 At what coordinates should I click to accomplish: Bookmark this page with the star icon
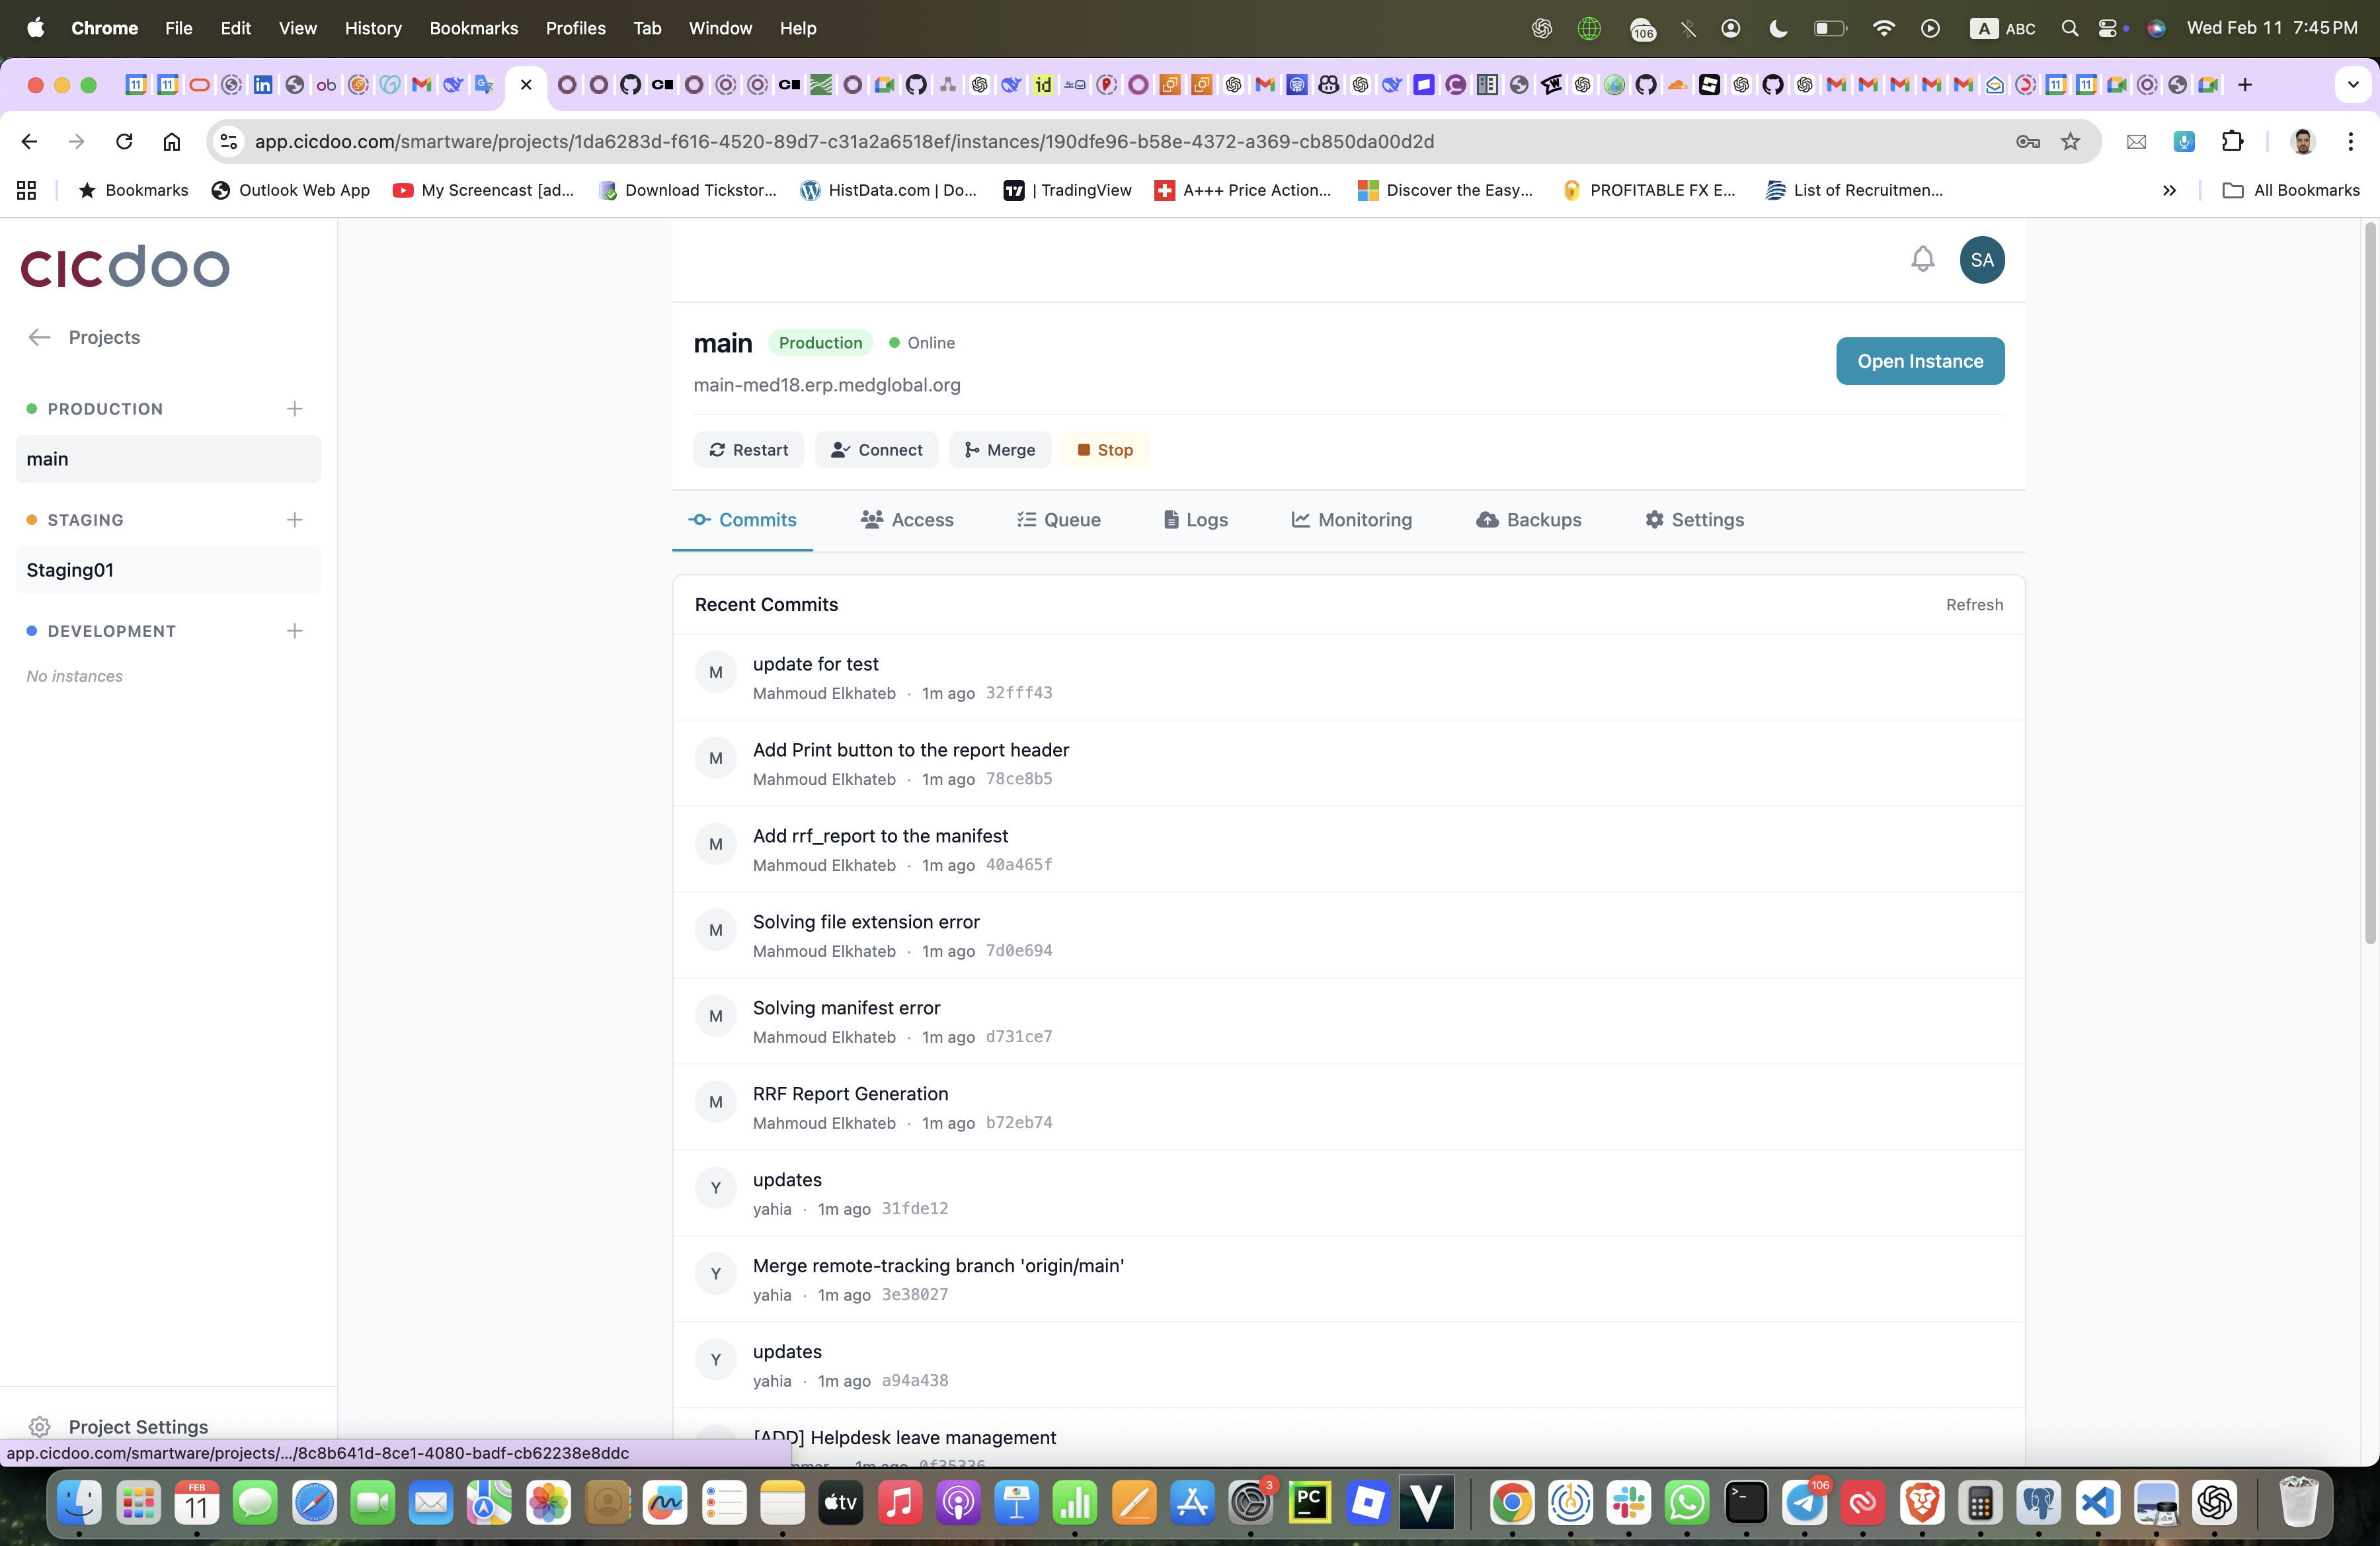(x=2070, y=141)
